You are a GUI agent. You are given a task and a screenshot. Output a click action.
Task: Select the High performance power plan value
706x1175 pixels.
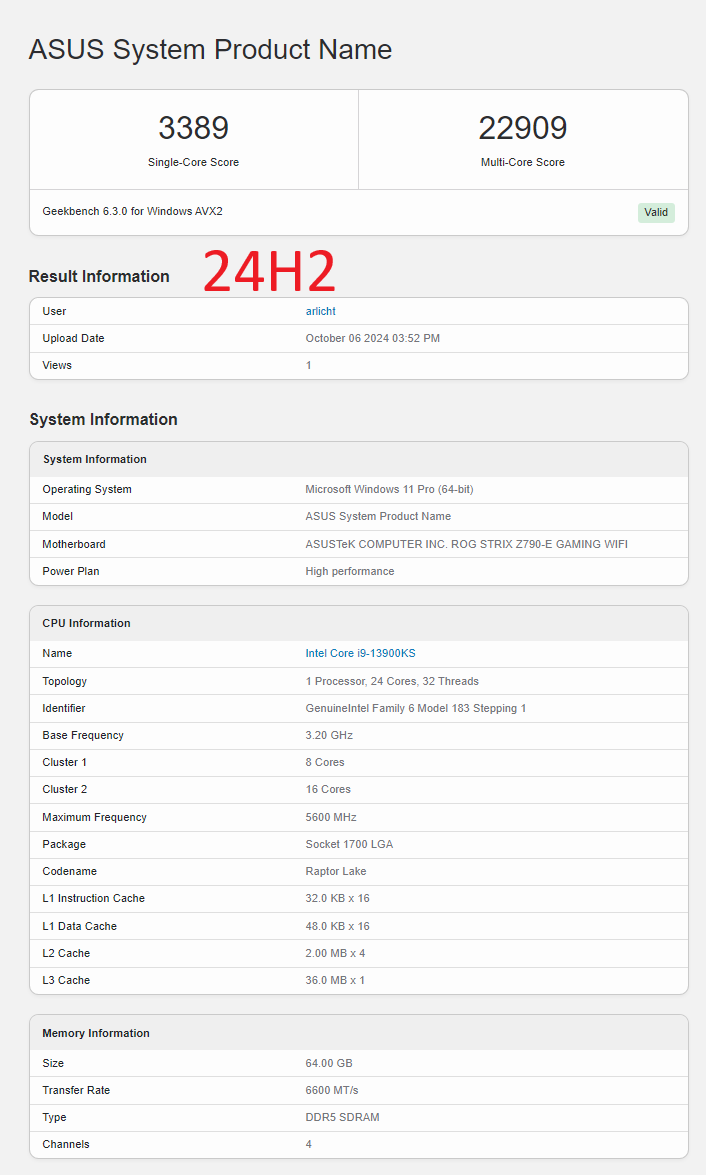tap(349, 571)
